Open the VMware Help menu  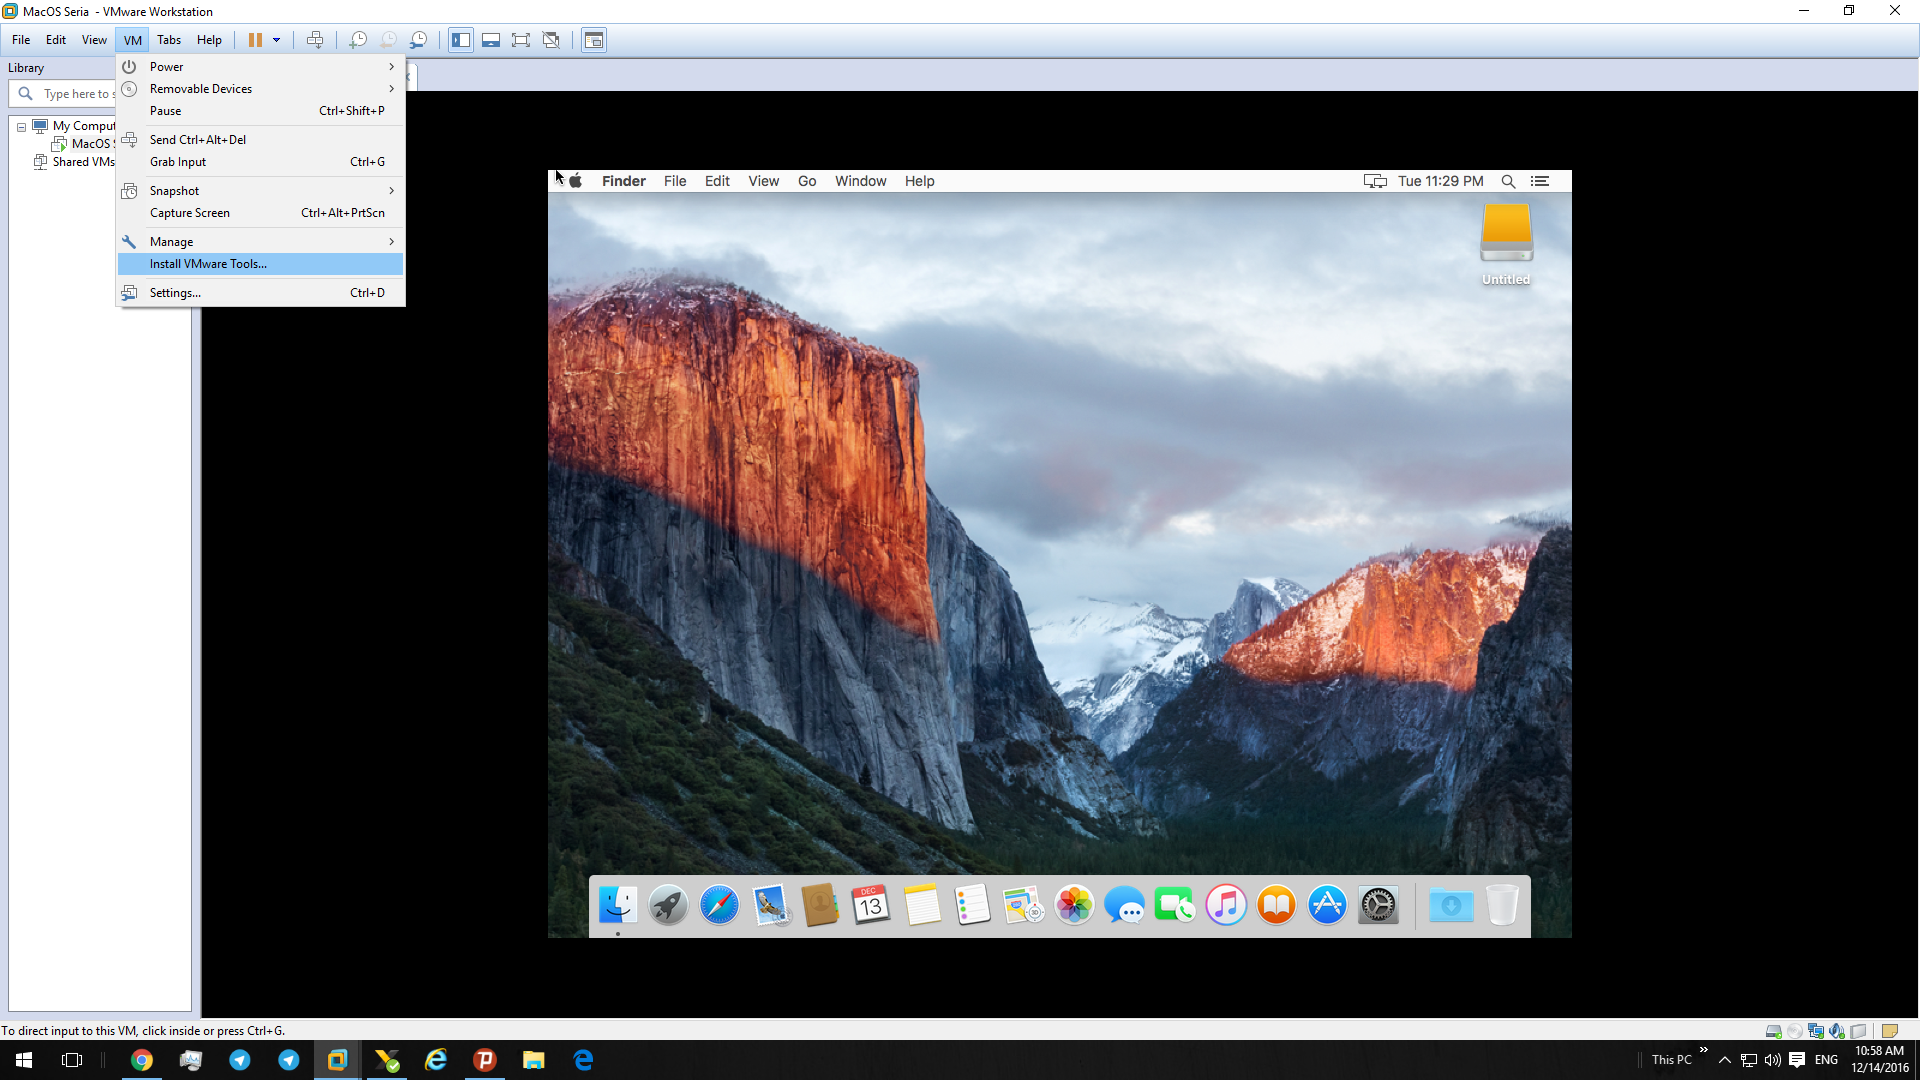tap(209, 40)
